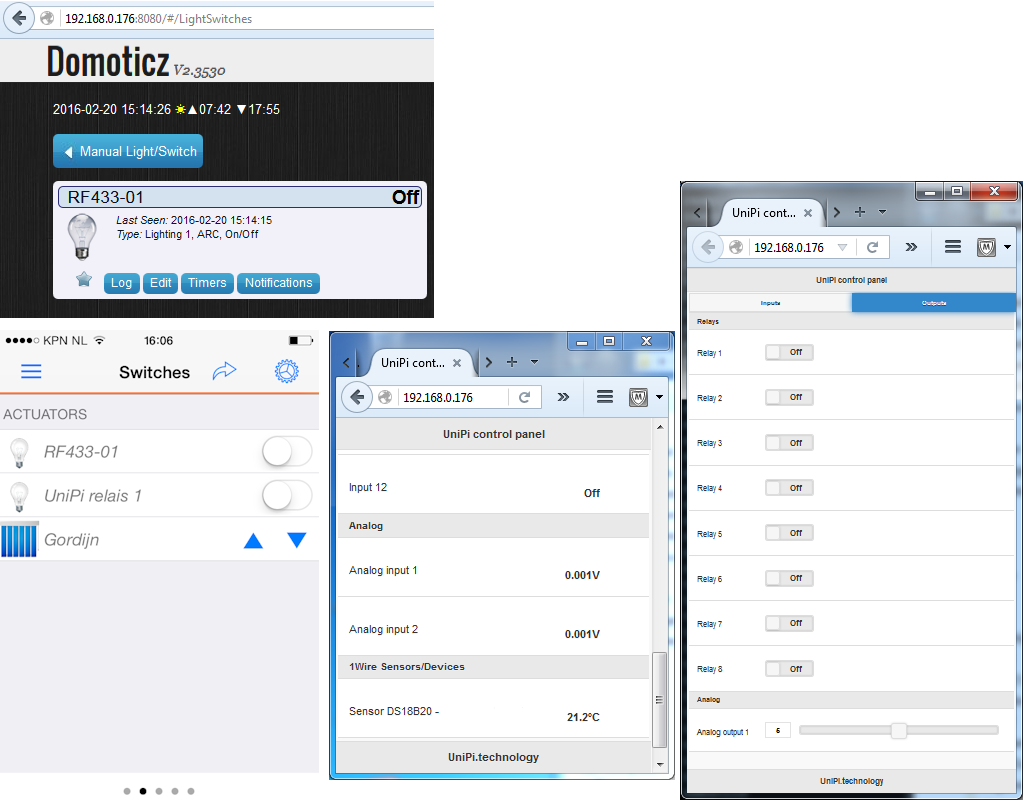Click the Manual Light/Switch button
This screenshot has width=1024, height=800.
tap(128, 152)
